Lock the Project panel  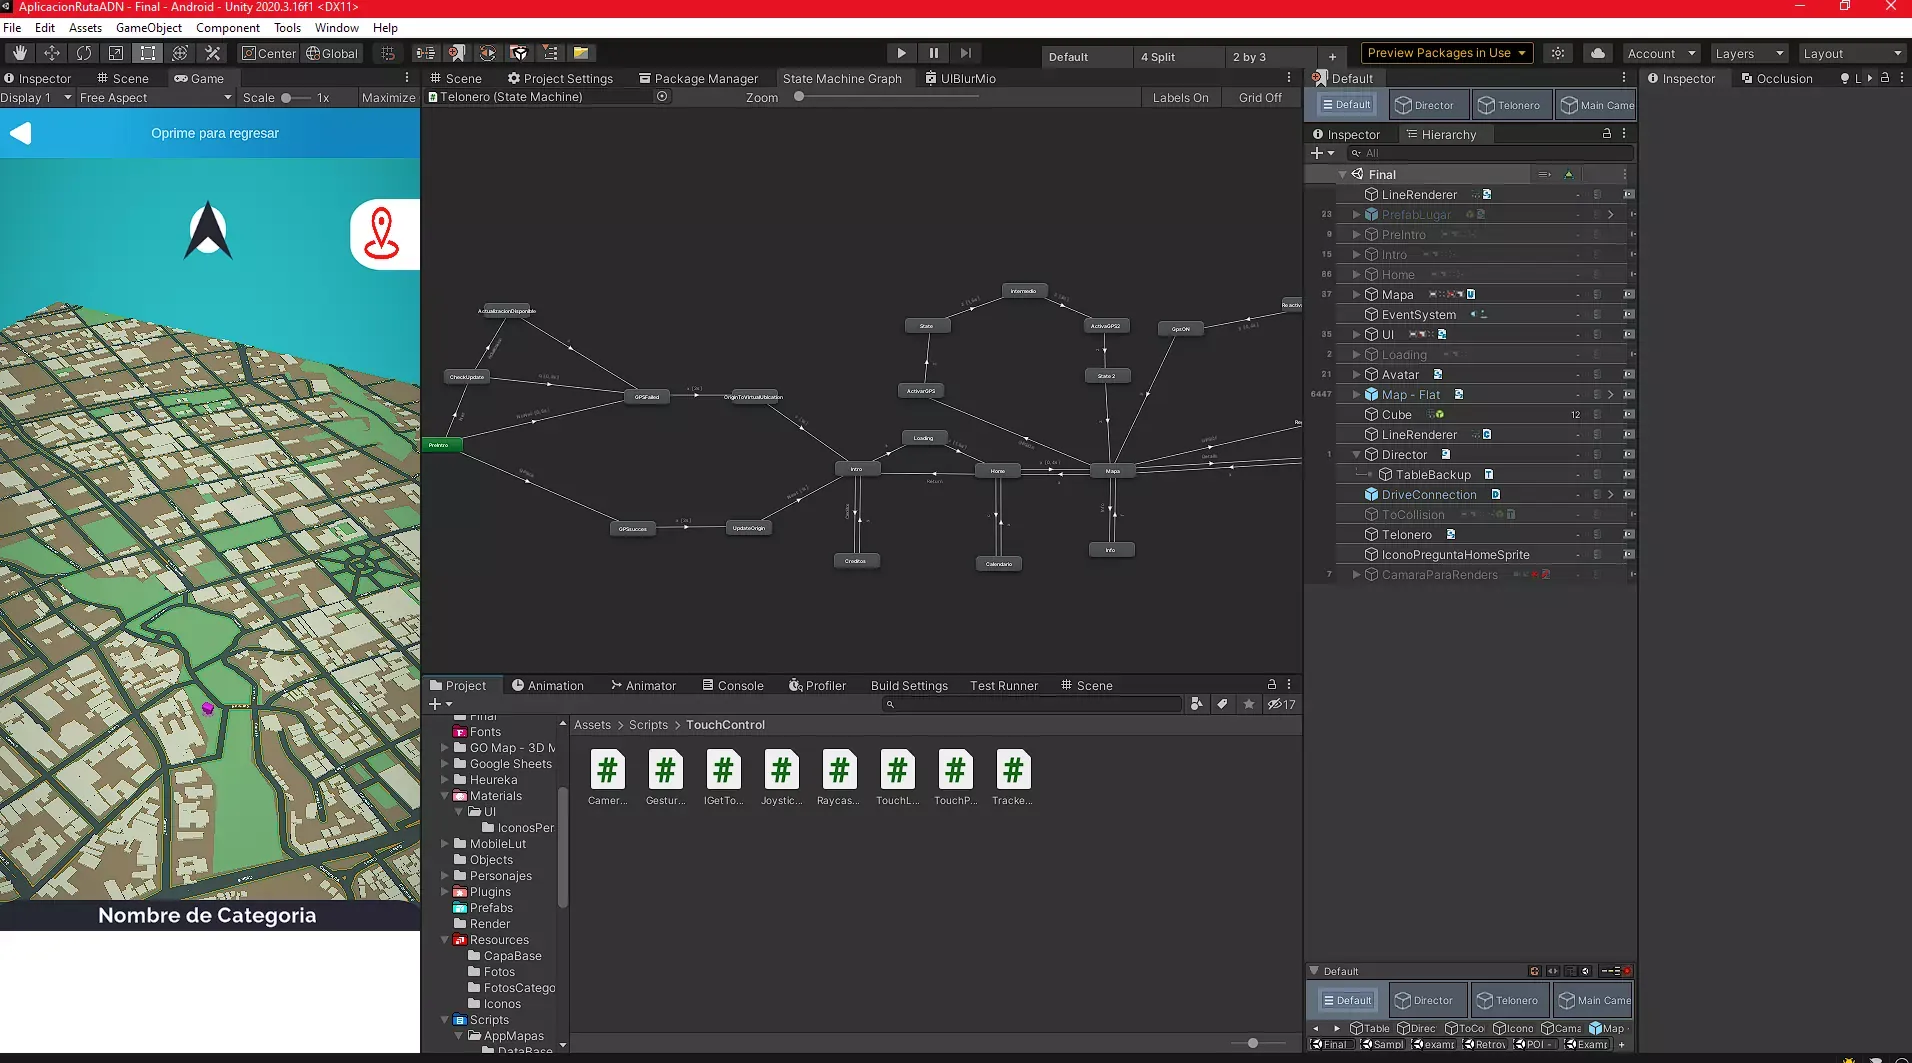tap(1271, 685)
